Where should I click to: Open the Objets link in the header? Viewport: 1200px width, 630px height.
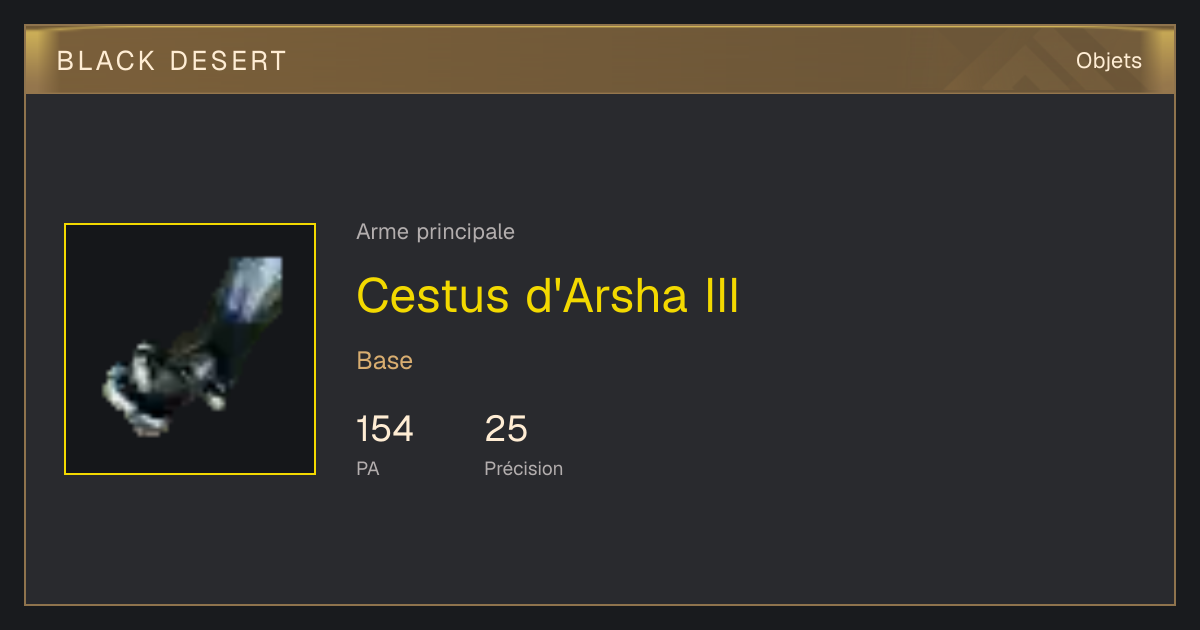(1109, 61)
